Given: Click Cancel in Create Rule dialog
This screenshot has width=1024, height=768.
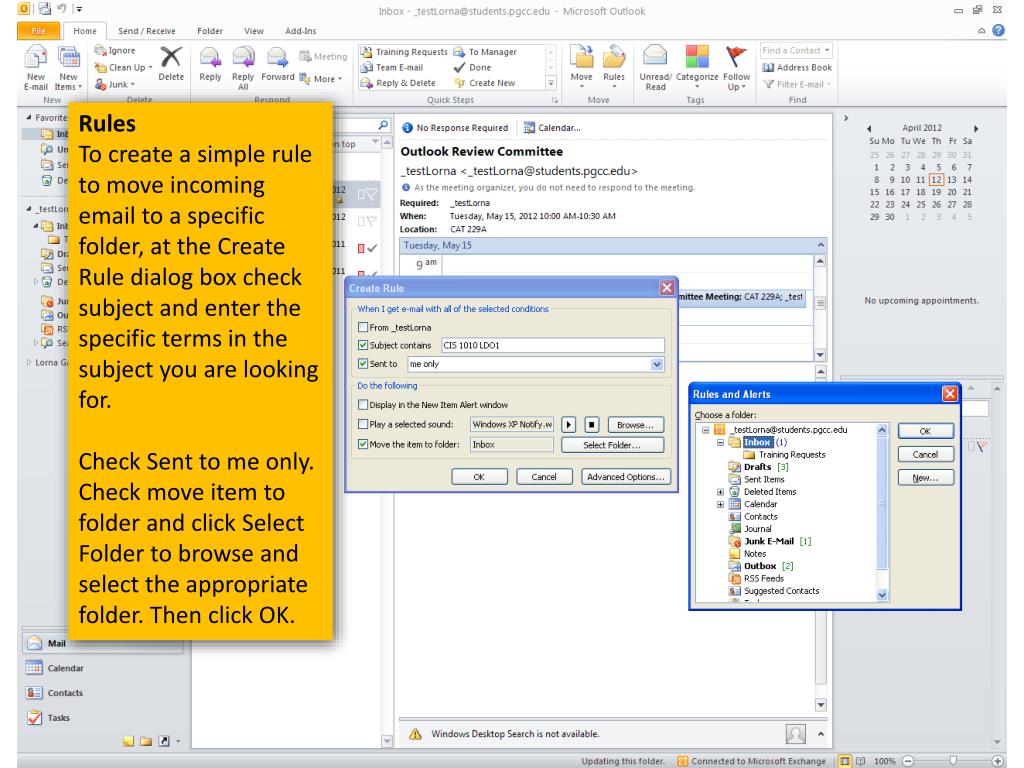Looking at the screenshot, I should point(544,477).
